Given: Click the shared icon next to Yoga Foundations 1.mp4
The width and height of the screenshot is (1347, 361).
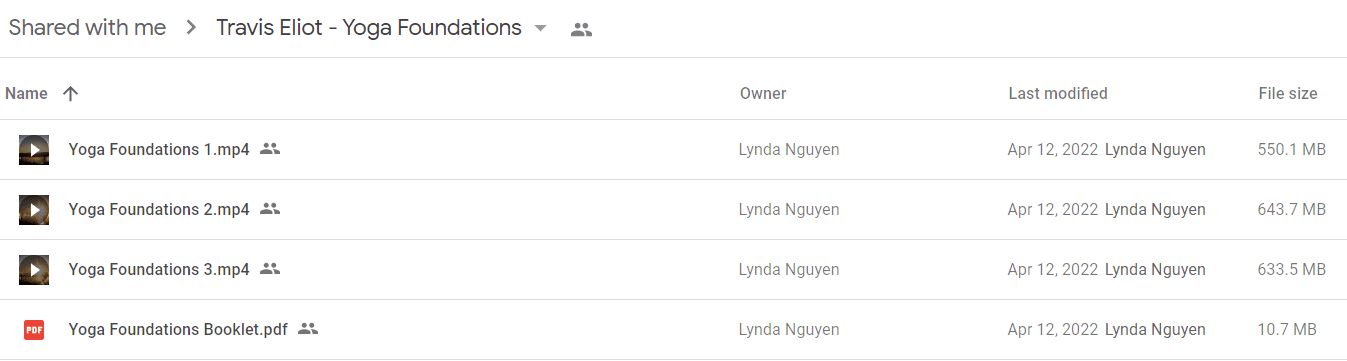Looking at the screenshot, I should pyautogui.click(x=270, y=149).
